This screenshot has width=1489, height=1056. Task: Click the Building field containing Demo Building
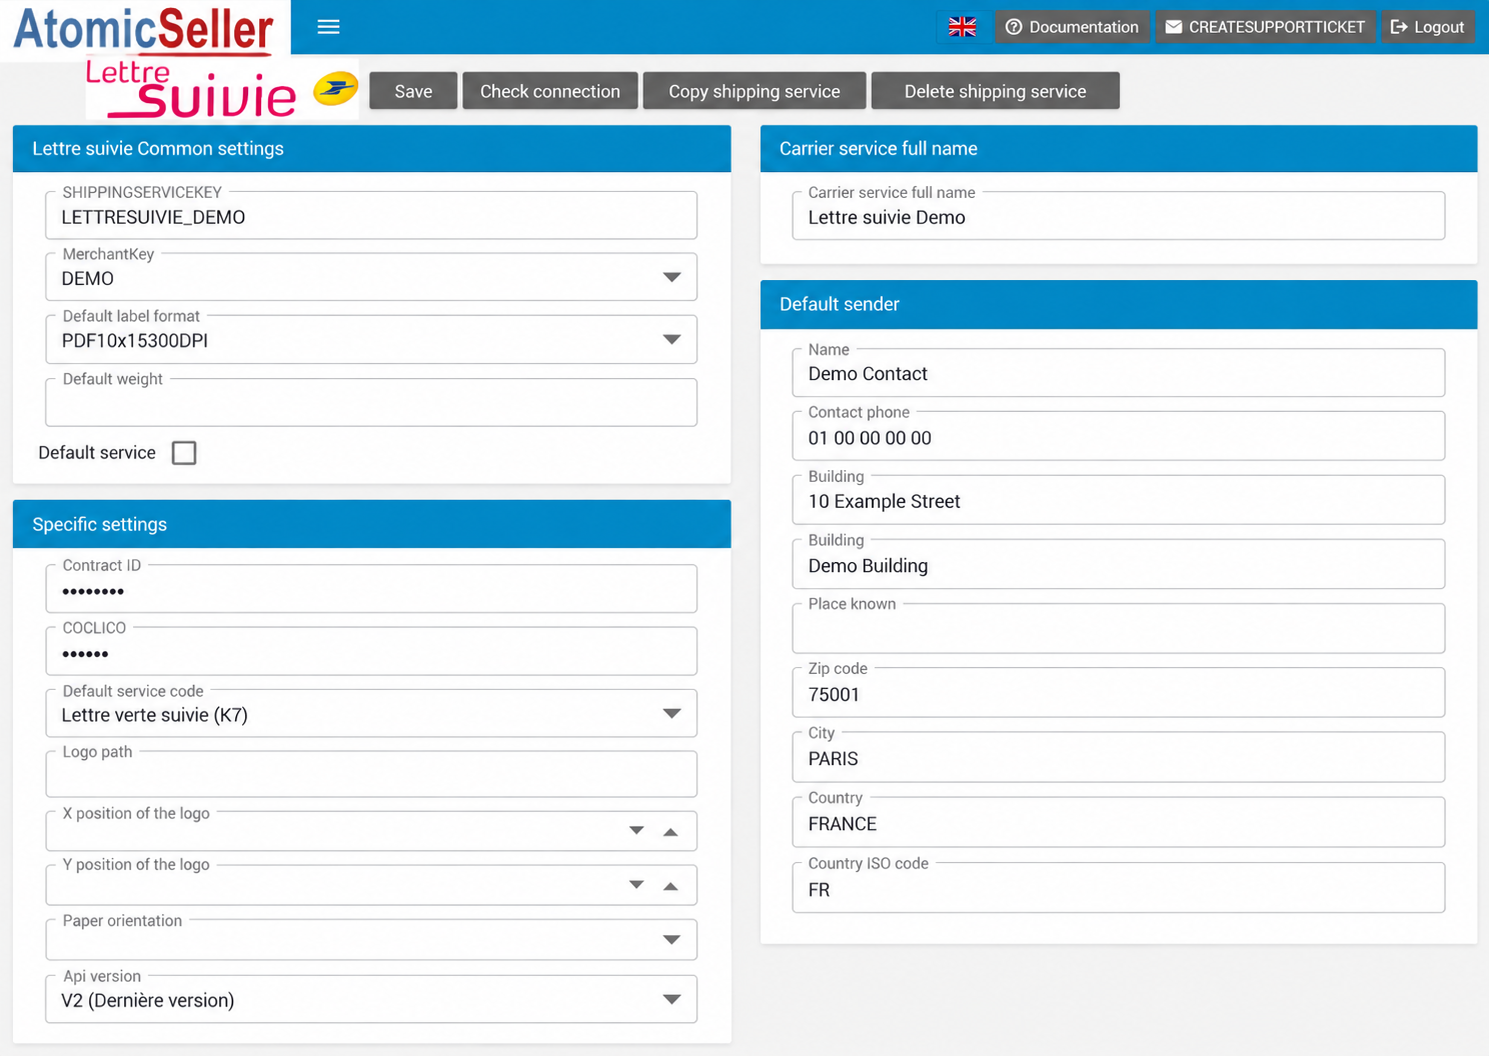click(1118, 564)
